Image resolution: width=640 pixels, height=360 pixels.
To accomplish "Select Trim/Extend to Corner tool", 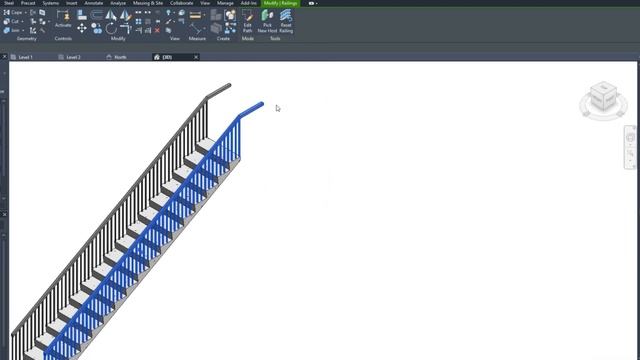I will (x=125, y=28).
